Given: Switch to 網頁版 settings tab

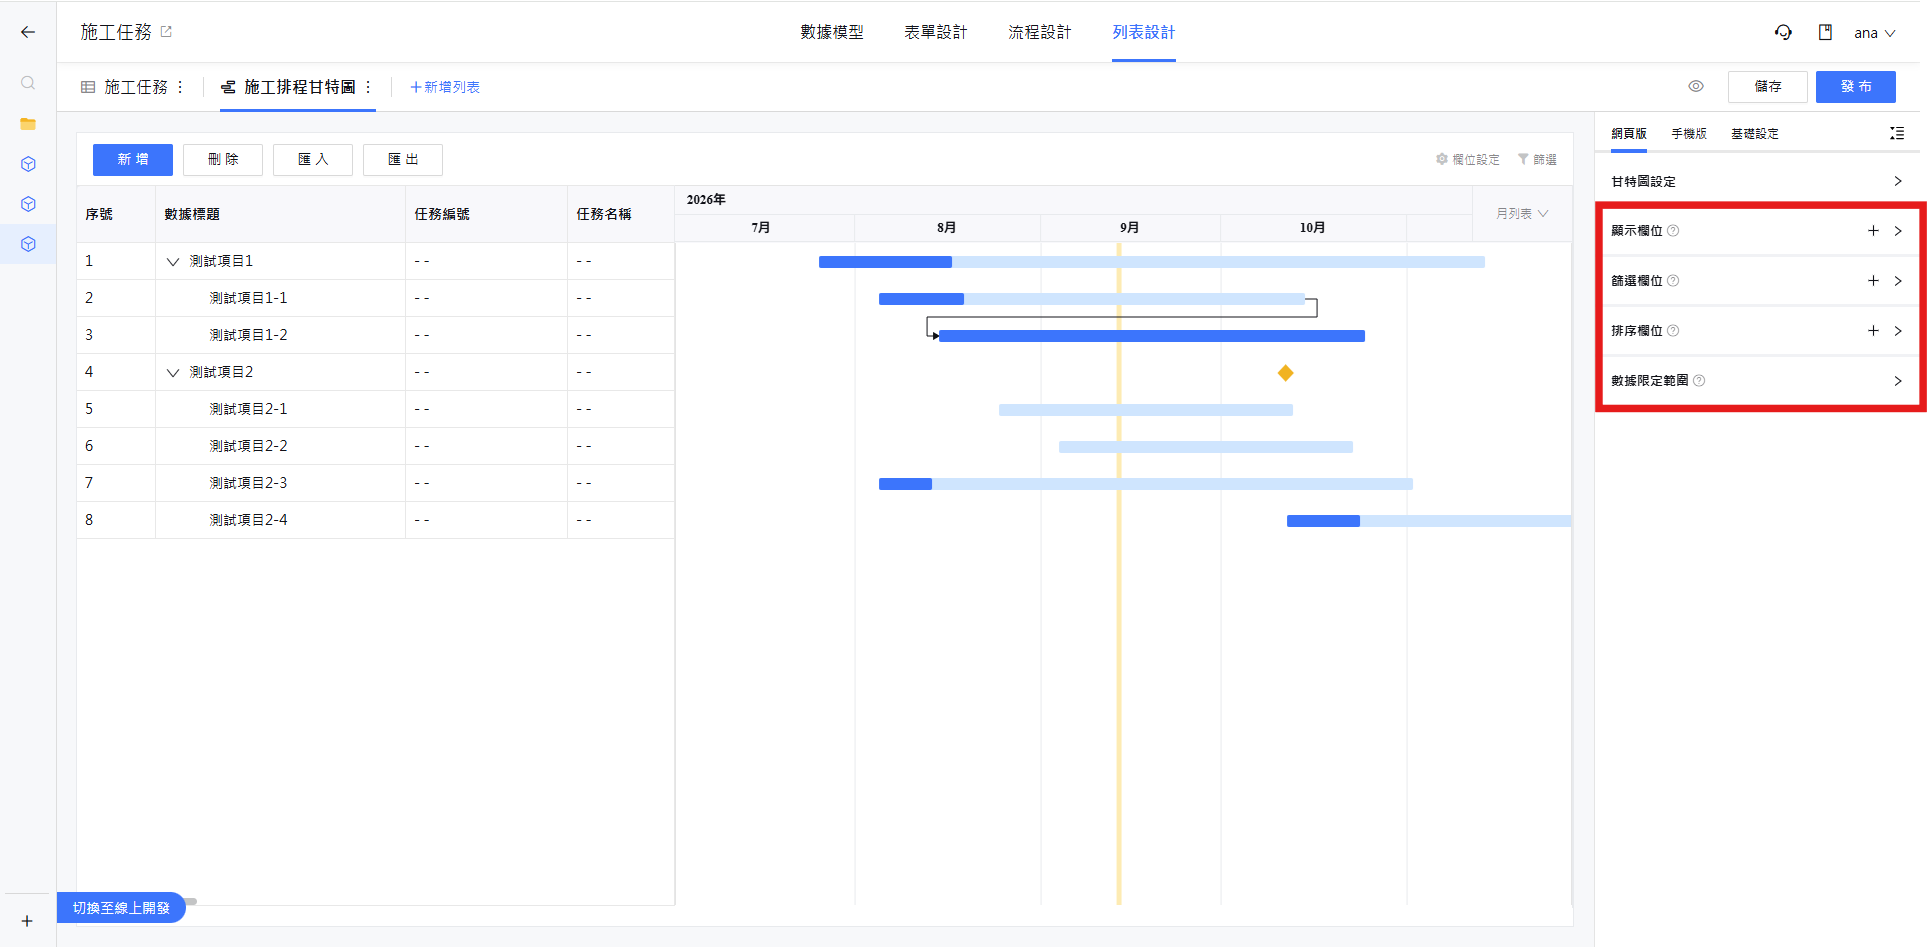Looking at the screenshot, I should 1629,133.
